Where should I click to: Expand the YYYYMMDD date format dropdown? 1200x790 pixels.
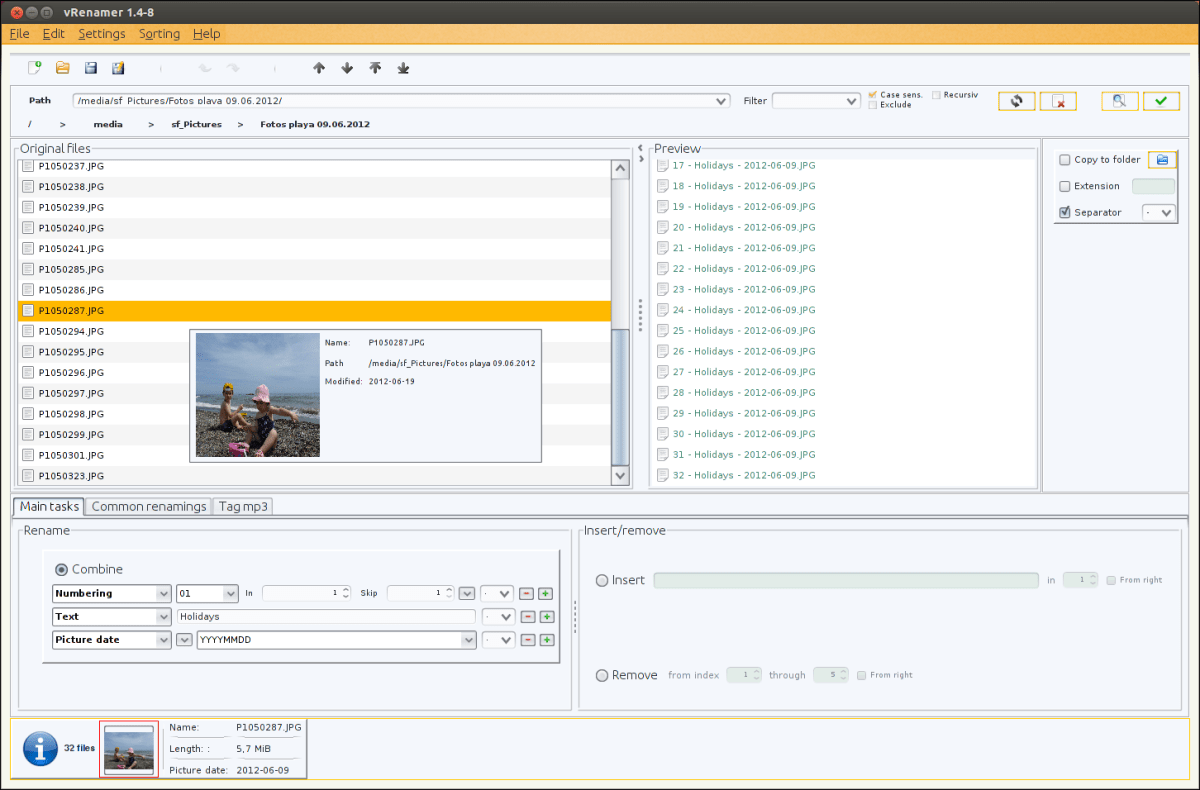468,640
